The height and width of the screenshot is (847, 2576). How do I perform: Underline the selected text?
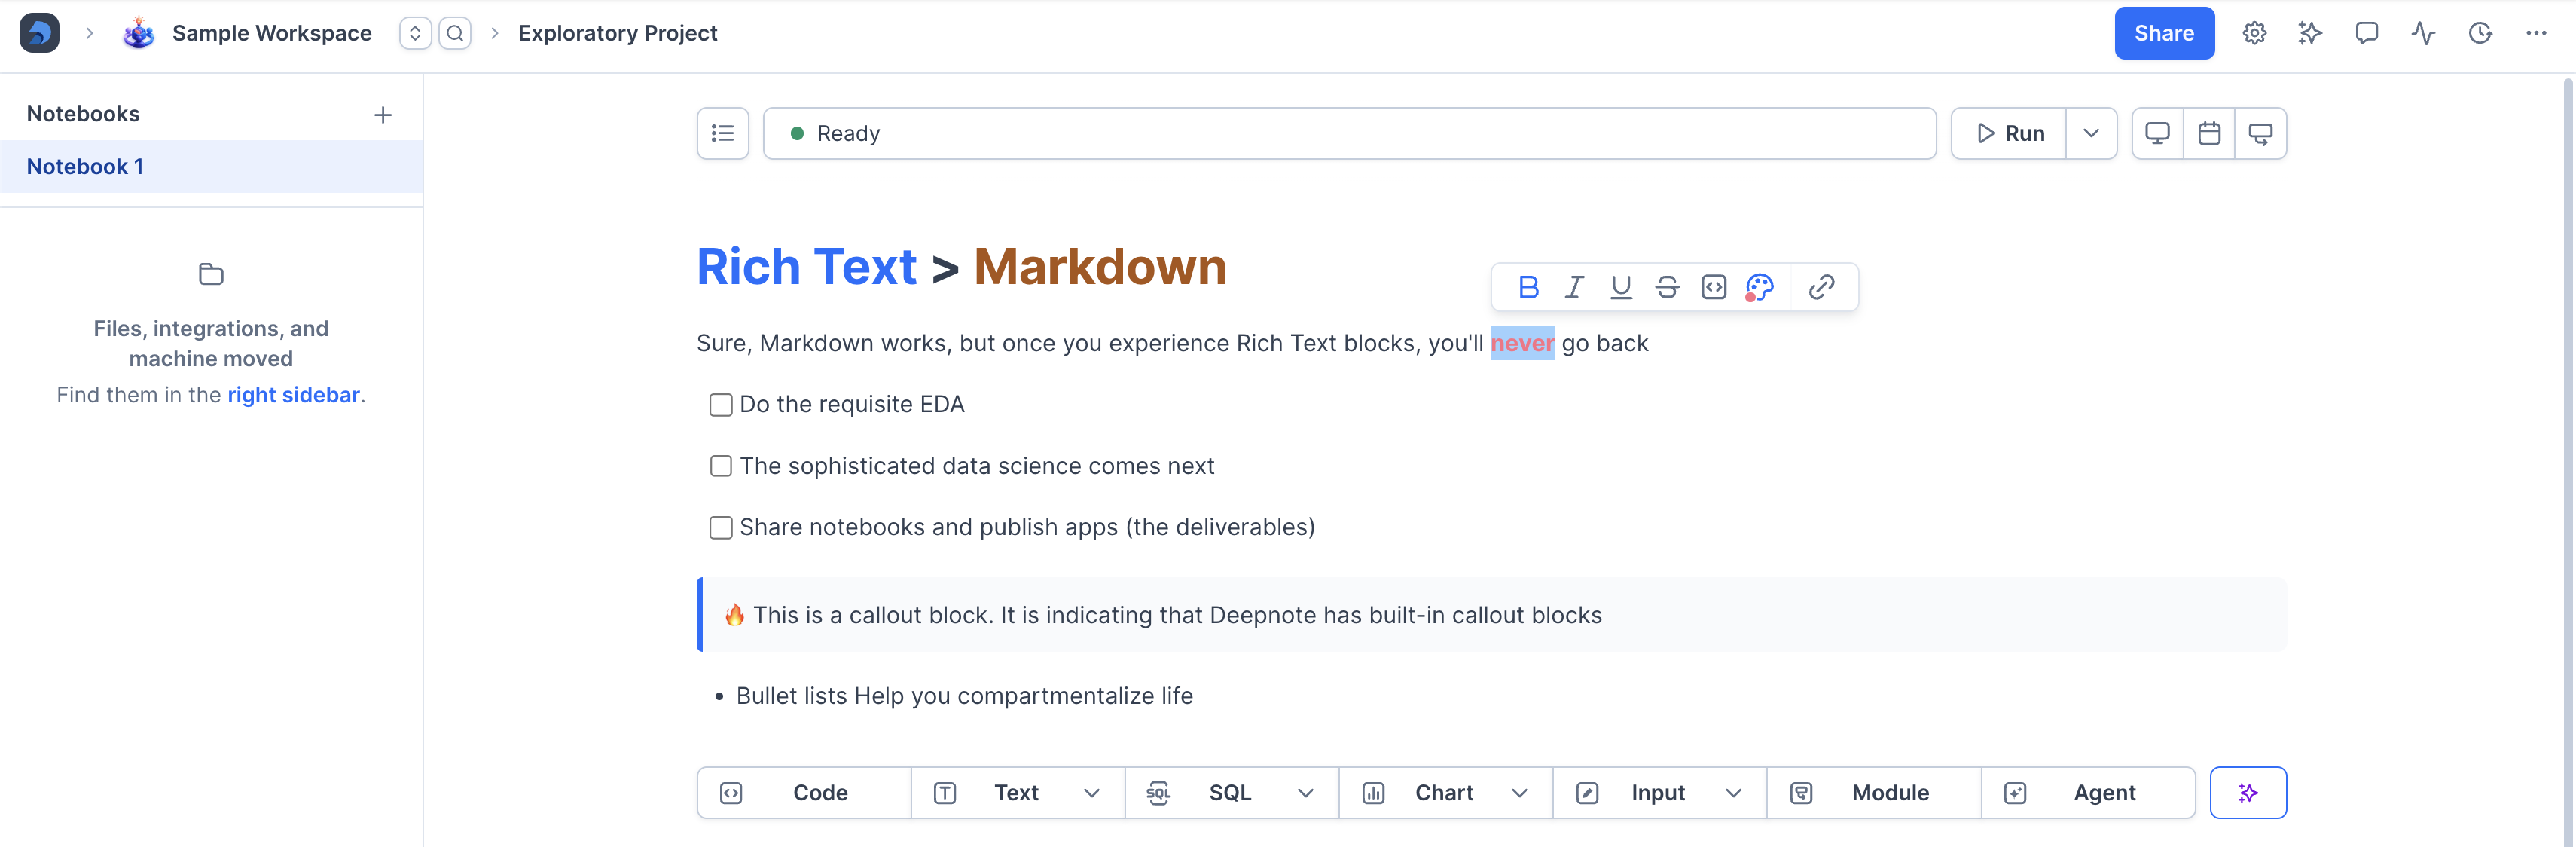point(1621,287)
